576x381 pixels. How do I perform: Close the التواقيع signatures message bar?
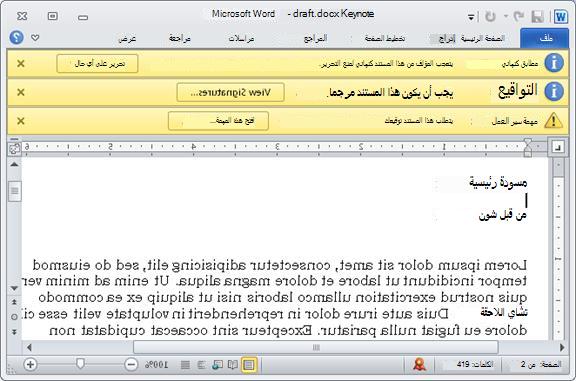[21, 92]
